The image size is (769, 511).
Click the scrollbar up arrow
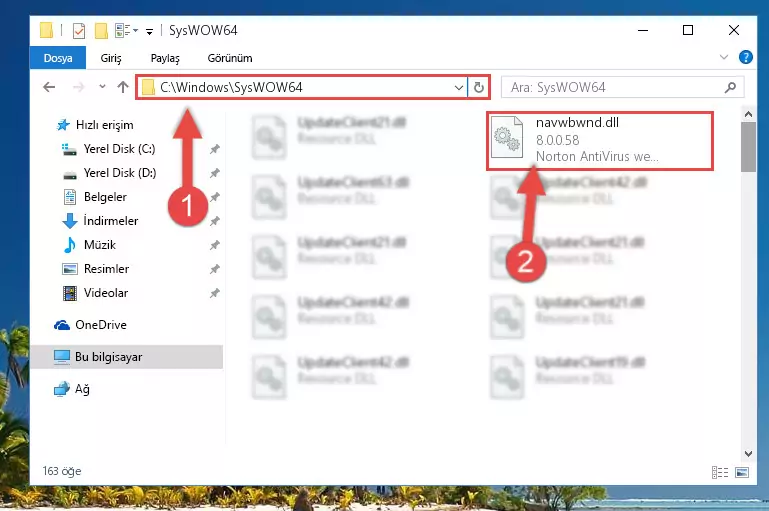[748, 114]
